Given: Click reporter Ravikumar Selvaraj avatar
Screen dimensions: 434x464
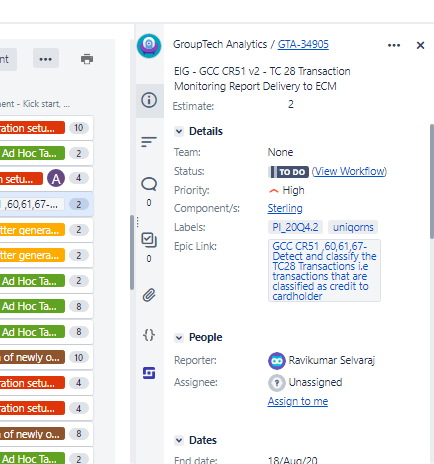Looking at the screenshot, I should pos(277,361).
